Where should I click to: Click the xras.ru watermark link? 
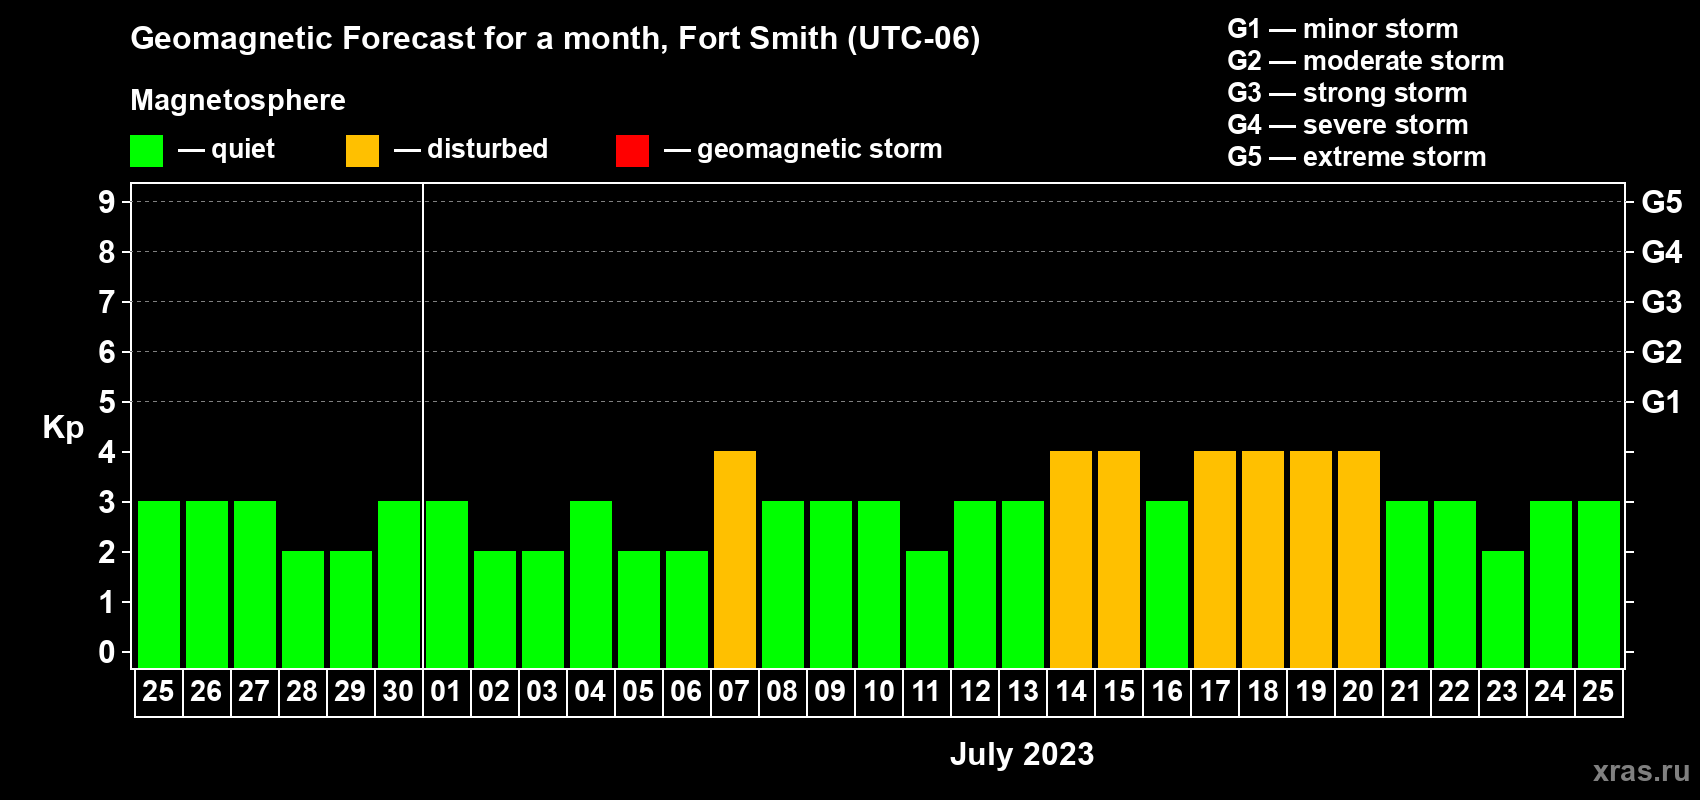pyautogui.click(x=1640, y=771)
